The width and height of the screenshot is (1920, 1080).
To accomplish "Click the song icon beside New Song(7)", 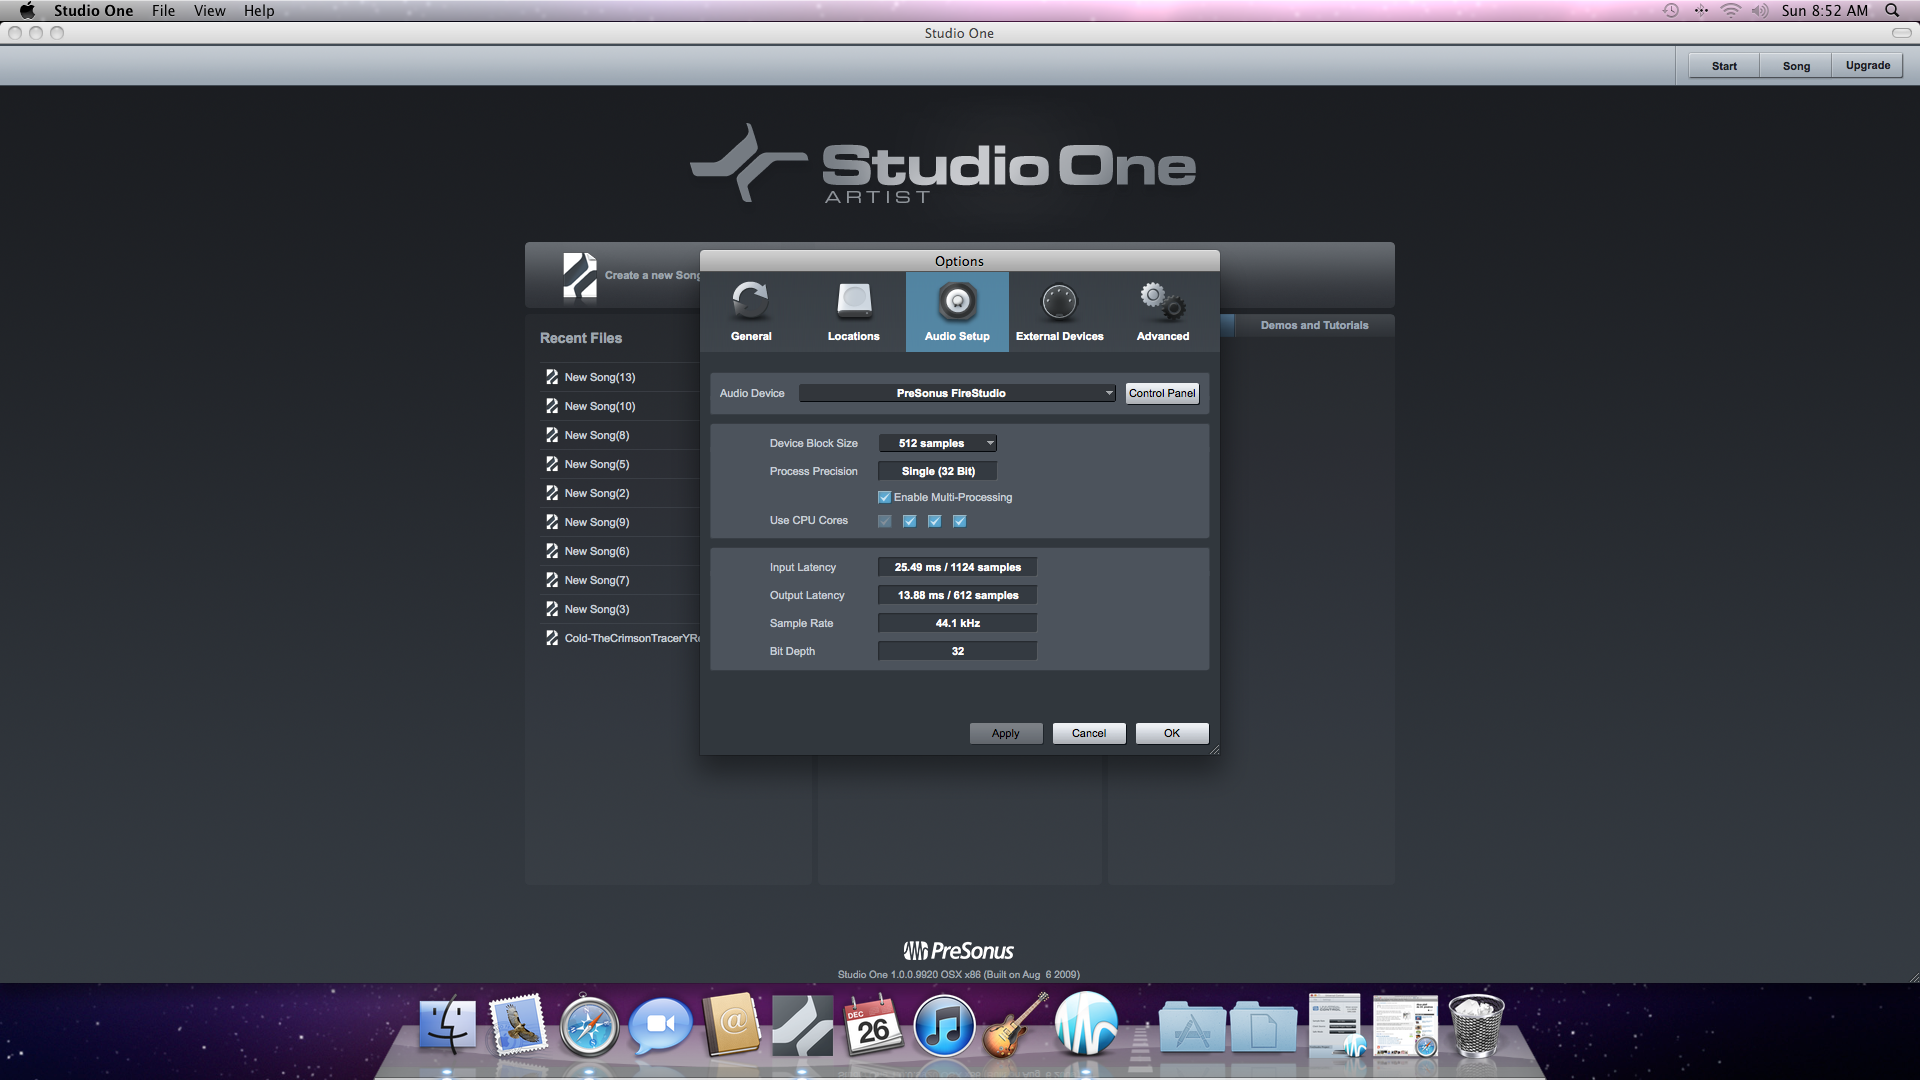I will 552,580.
